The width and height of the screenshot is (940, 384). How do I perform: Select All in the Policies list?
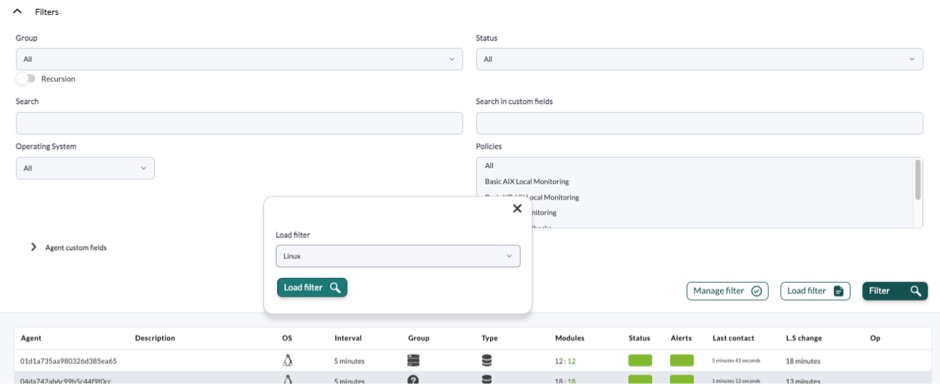click(489, 165)
